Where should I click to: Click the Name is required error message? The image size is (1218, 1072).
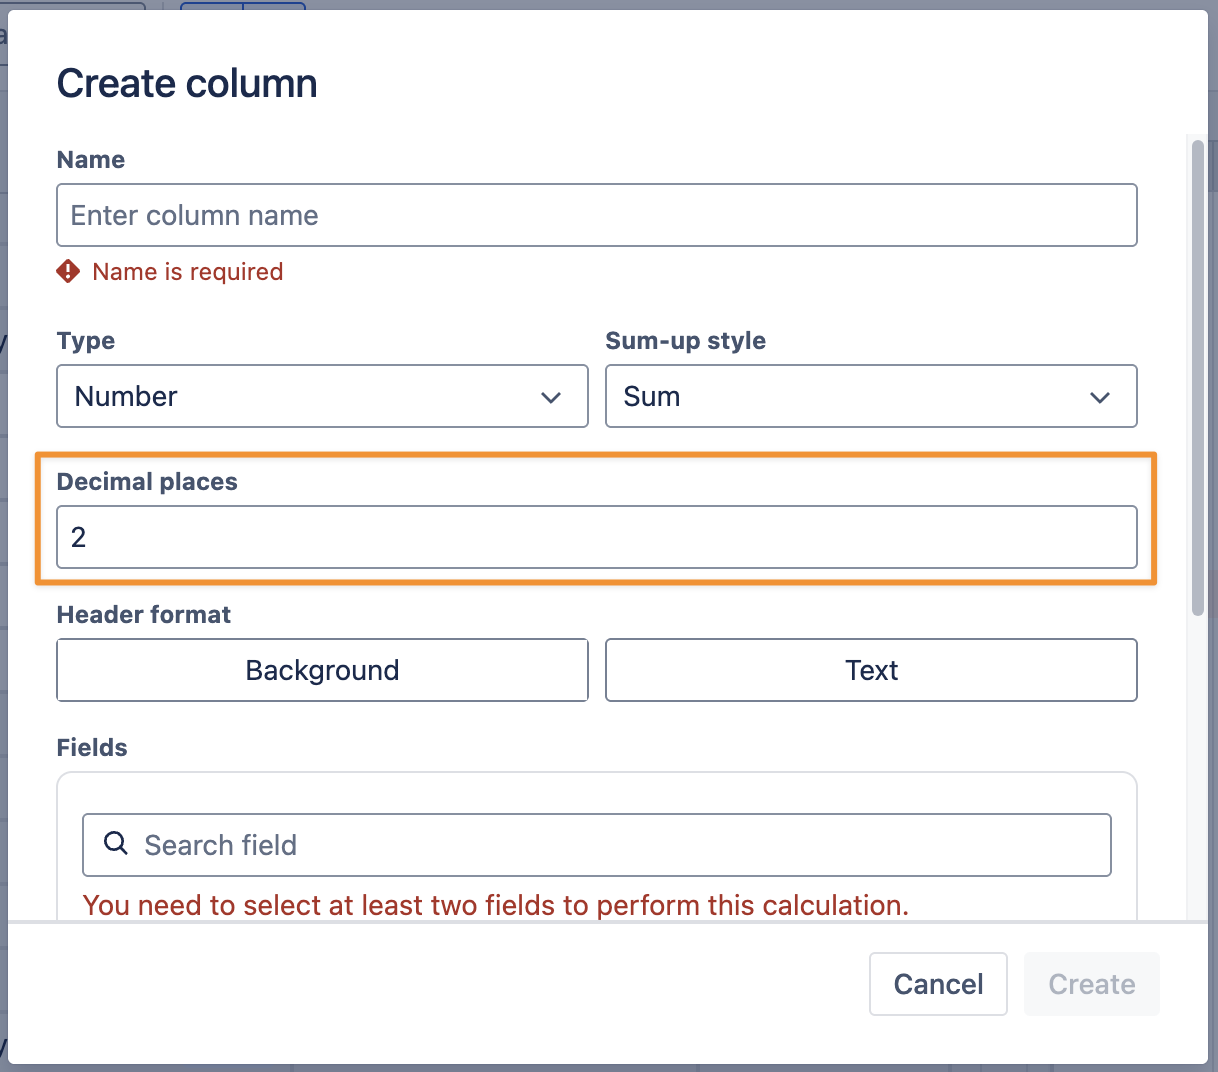187,272
